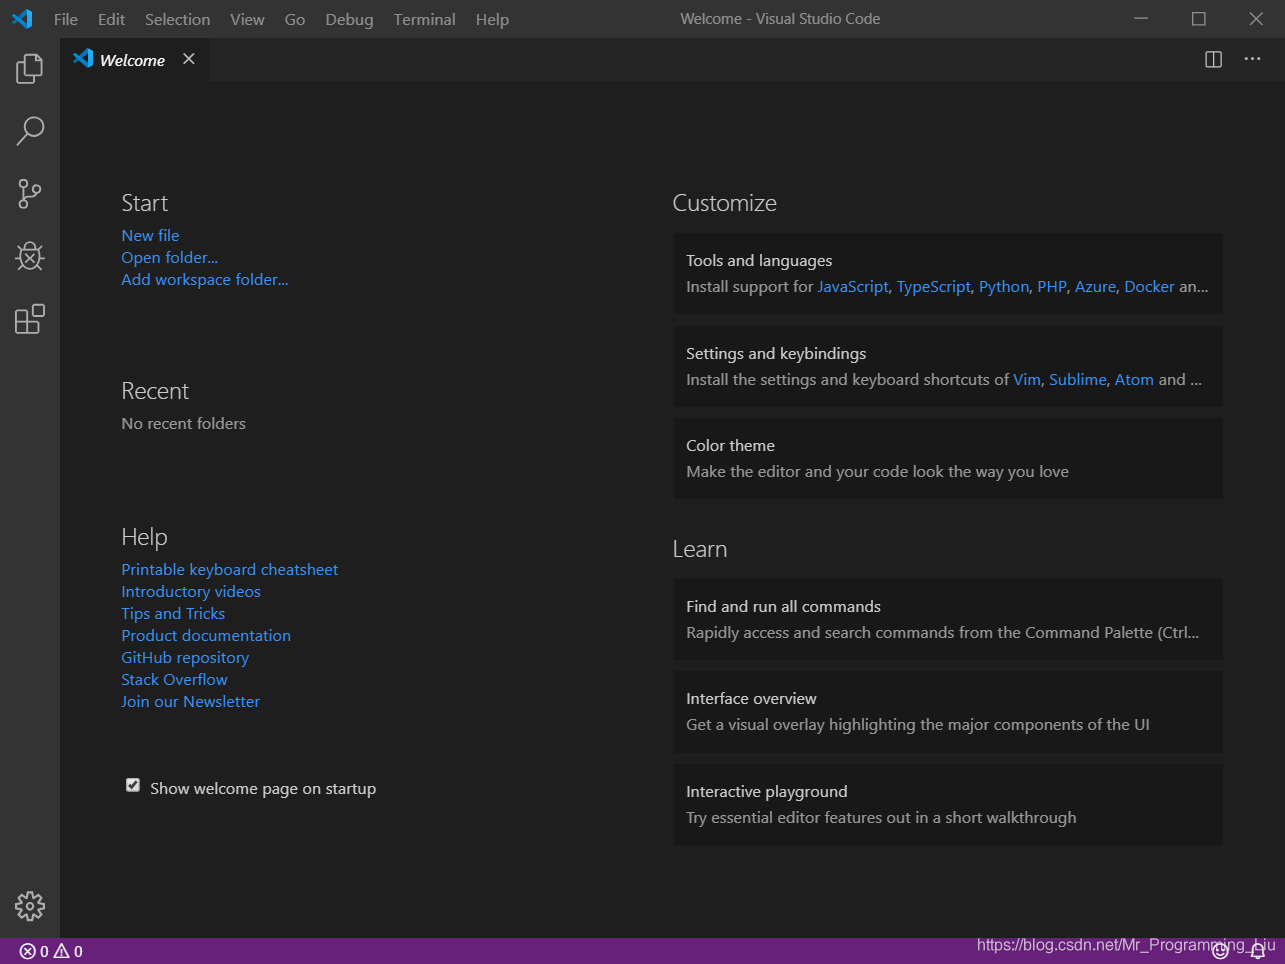
Task: Open the Go menu
Action: click(x=295, y=19)
